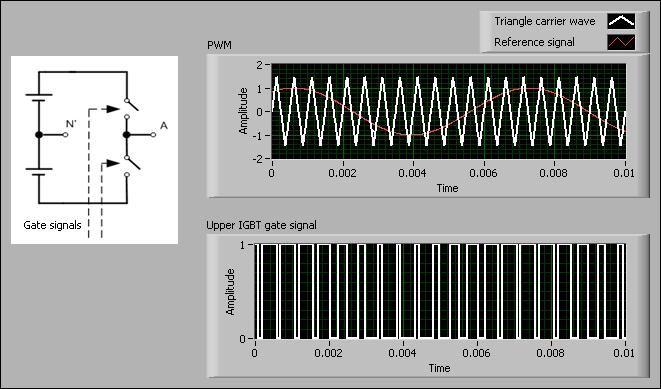Viewport: 661px width, 389px height.
Task: Click the PWM graph title
Action: pyautogui.click(x=219, y=45)
